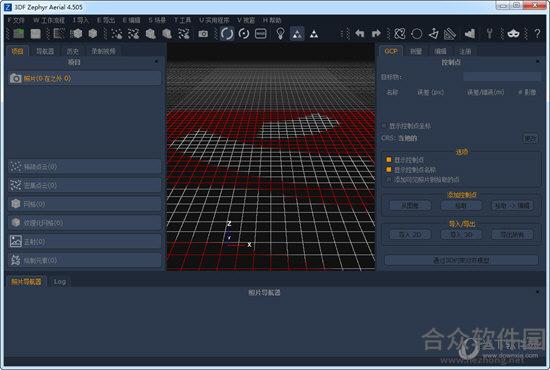The width and height of the screenshot is (550, 370).
Task: Click the mask tool icon
Action: pyautogui.click(x=513, y=34)
